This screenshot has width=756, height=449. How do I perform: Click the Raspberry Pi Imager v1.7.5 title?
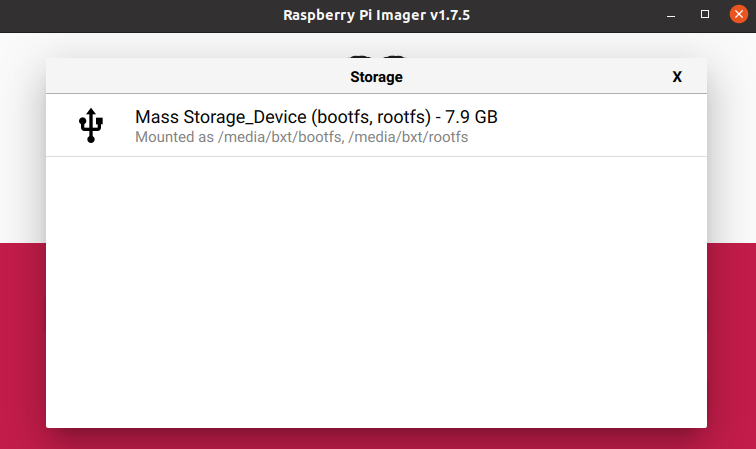pyautogui.click(x=376, y=15)
